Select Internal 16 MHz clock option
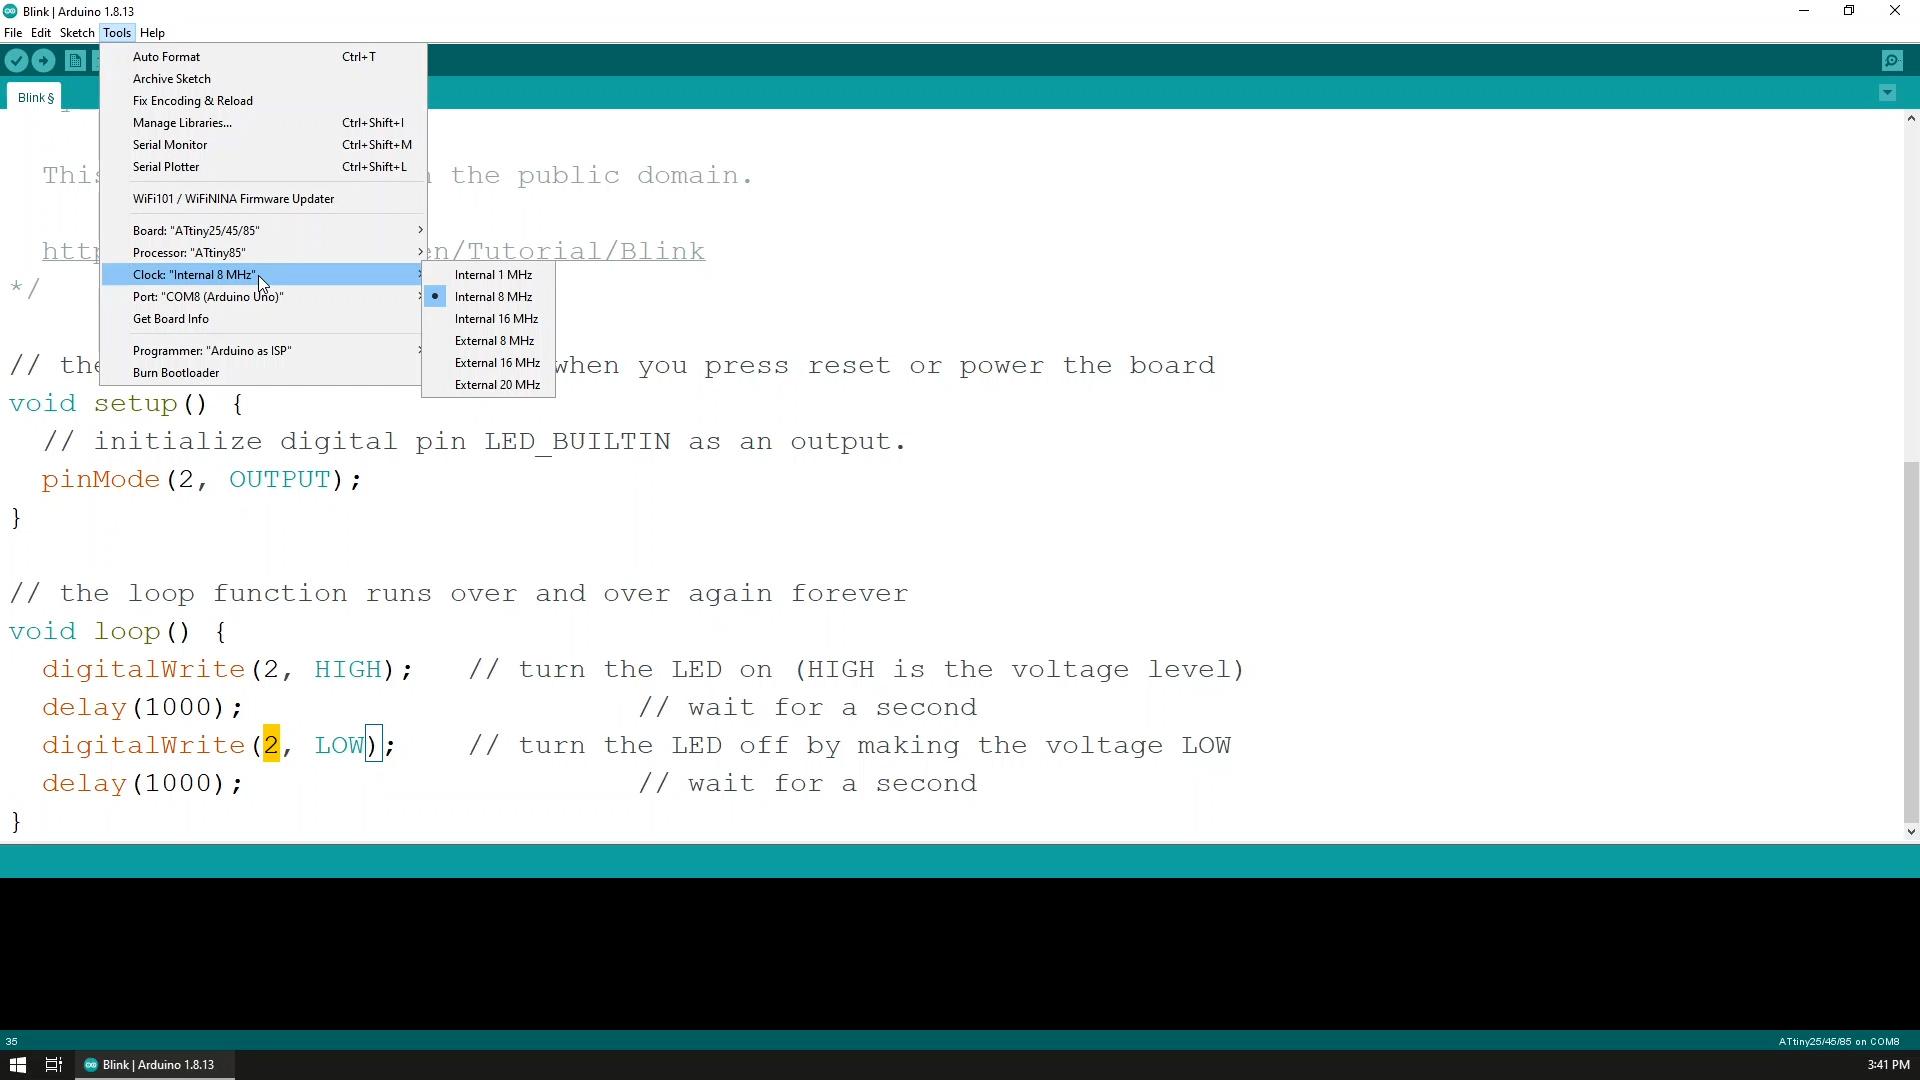Image resolution: width=1920 pixels, height=1080 pixels. (497, 318)
